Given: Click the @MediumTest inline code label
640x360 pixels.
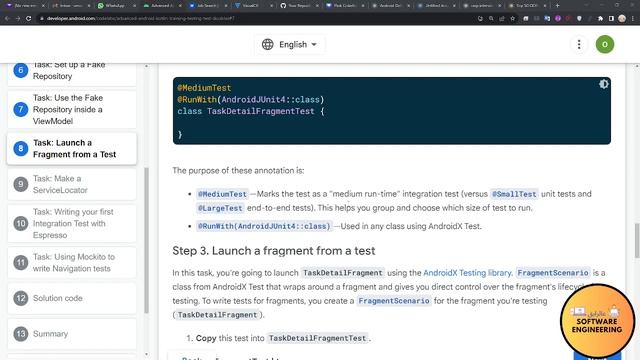Looking at the screenshot, I should coord(222,194).
